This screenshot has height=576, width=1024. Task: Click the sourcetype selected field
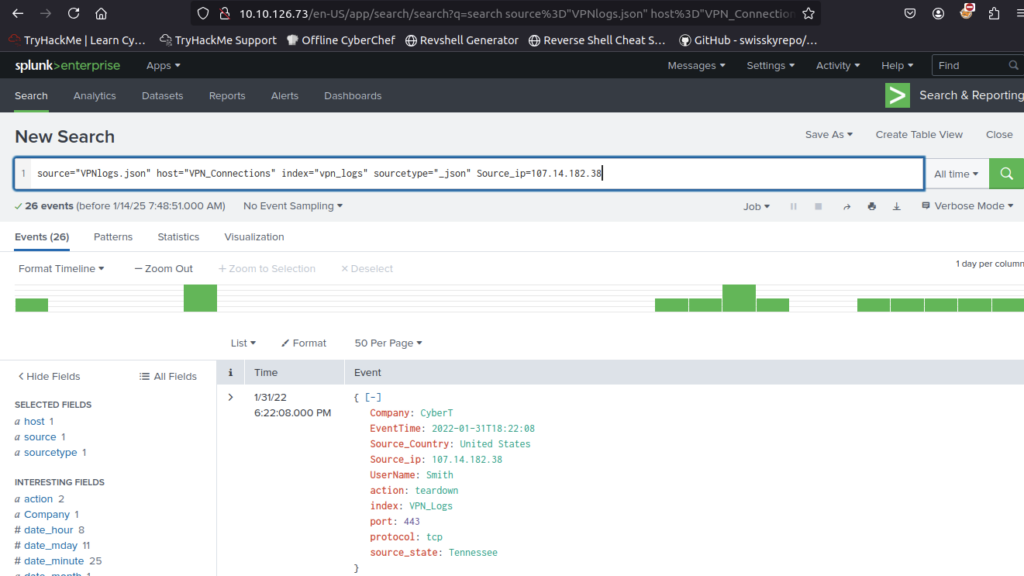[x=50, y=453]
